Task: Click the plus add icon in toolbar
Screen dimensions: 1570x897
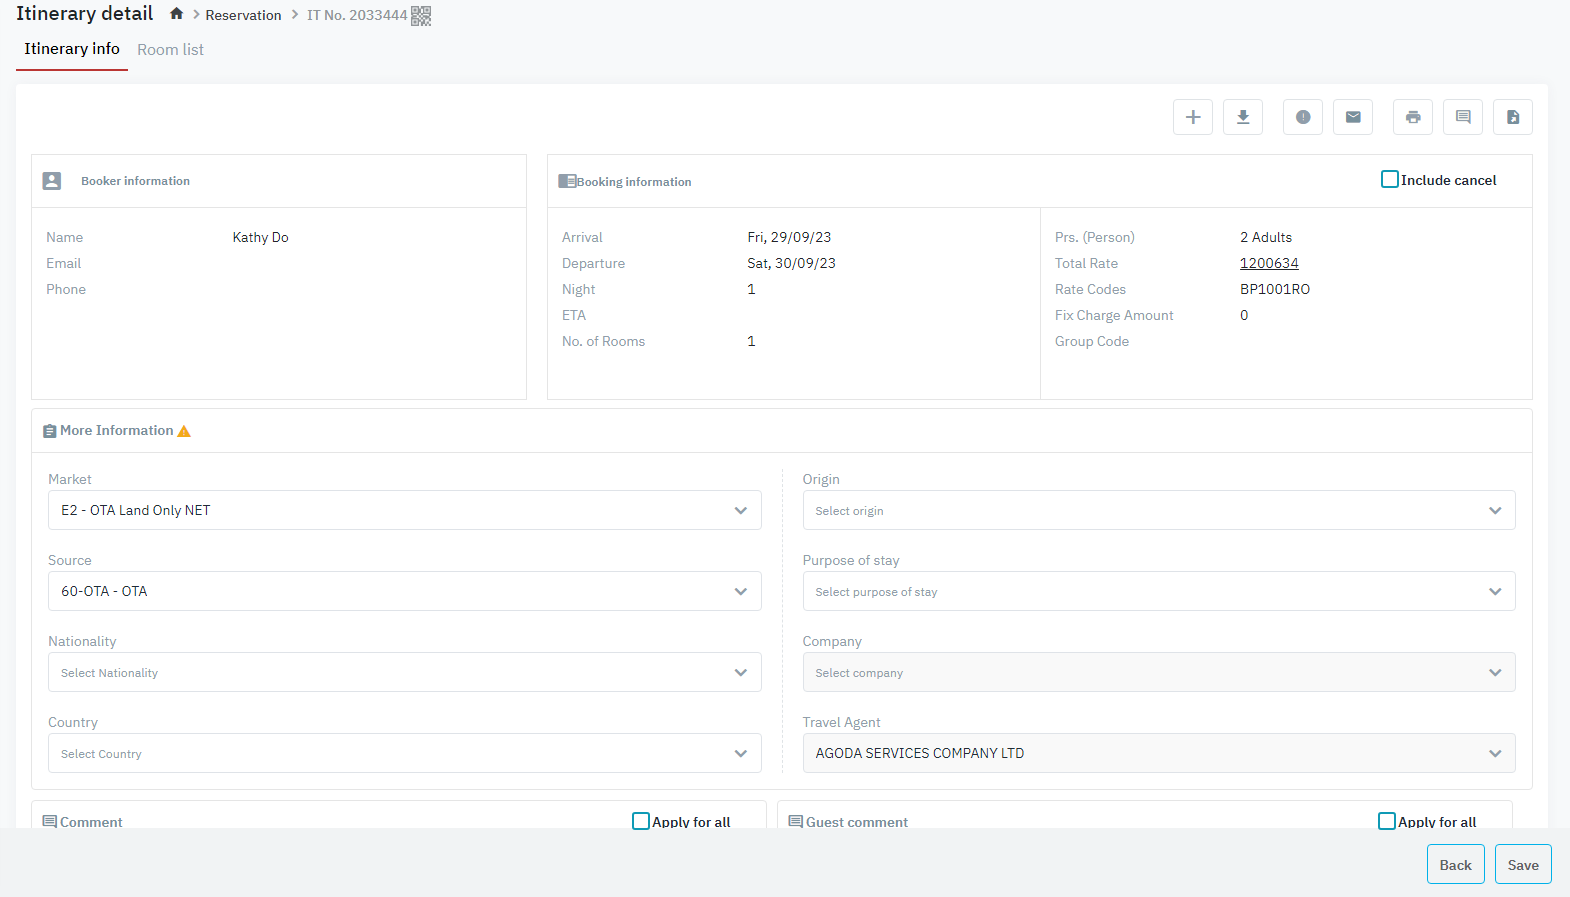Action: coord(1193,117)
